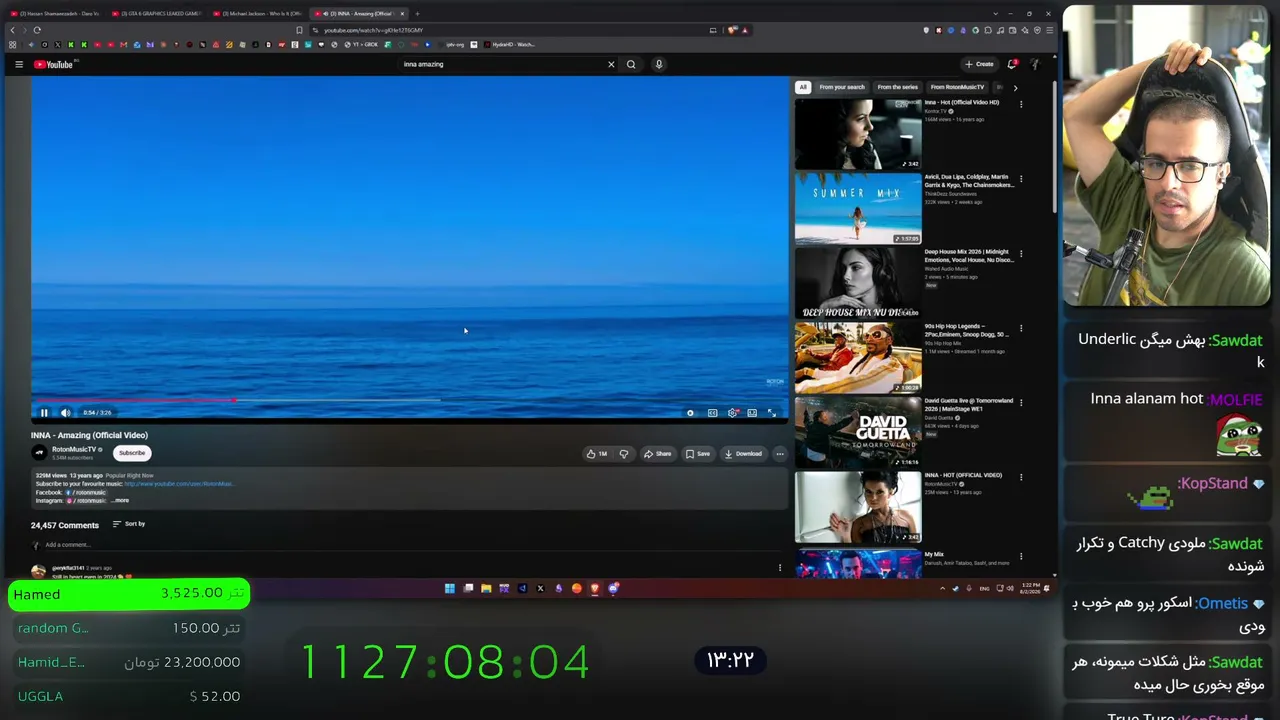Open the YouTube guide hamburger menu
The width and height of the screenshot is (1280, 720).
pos(18,64)
